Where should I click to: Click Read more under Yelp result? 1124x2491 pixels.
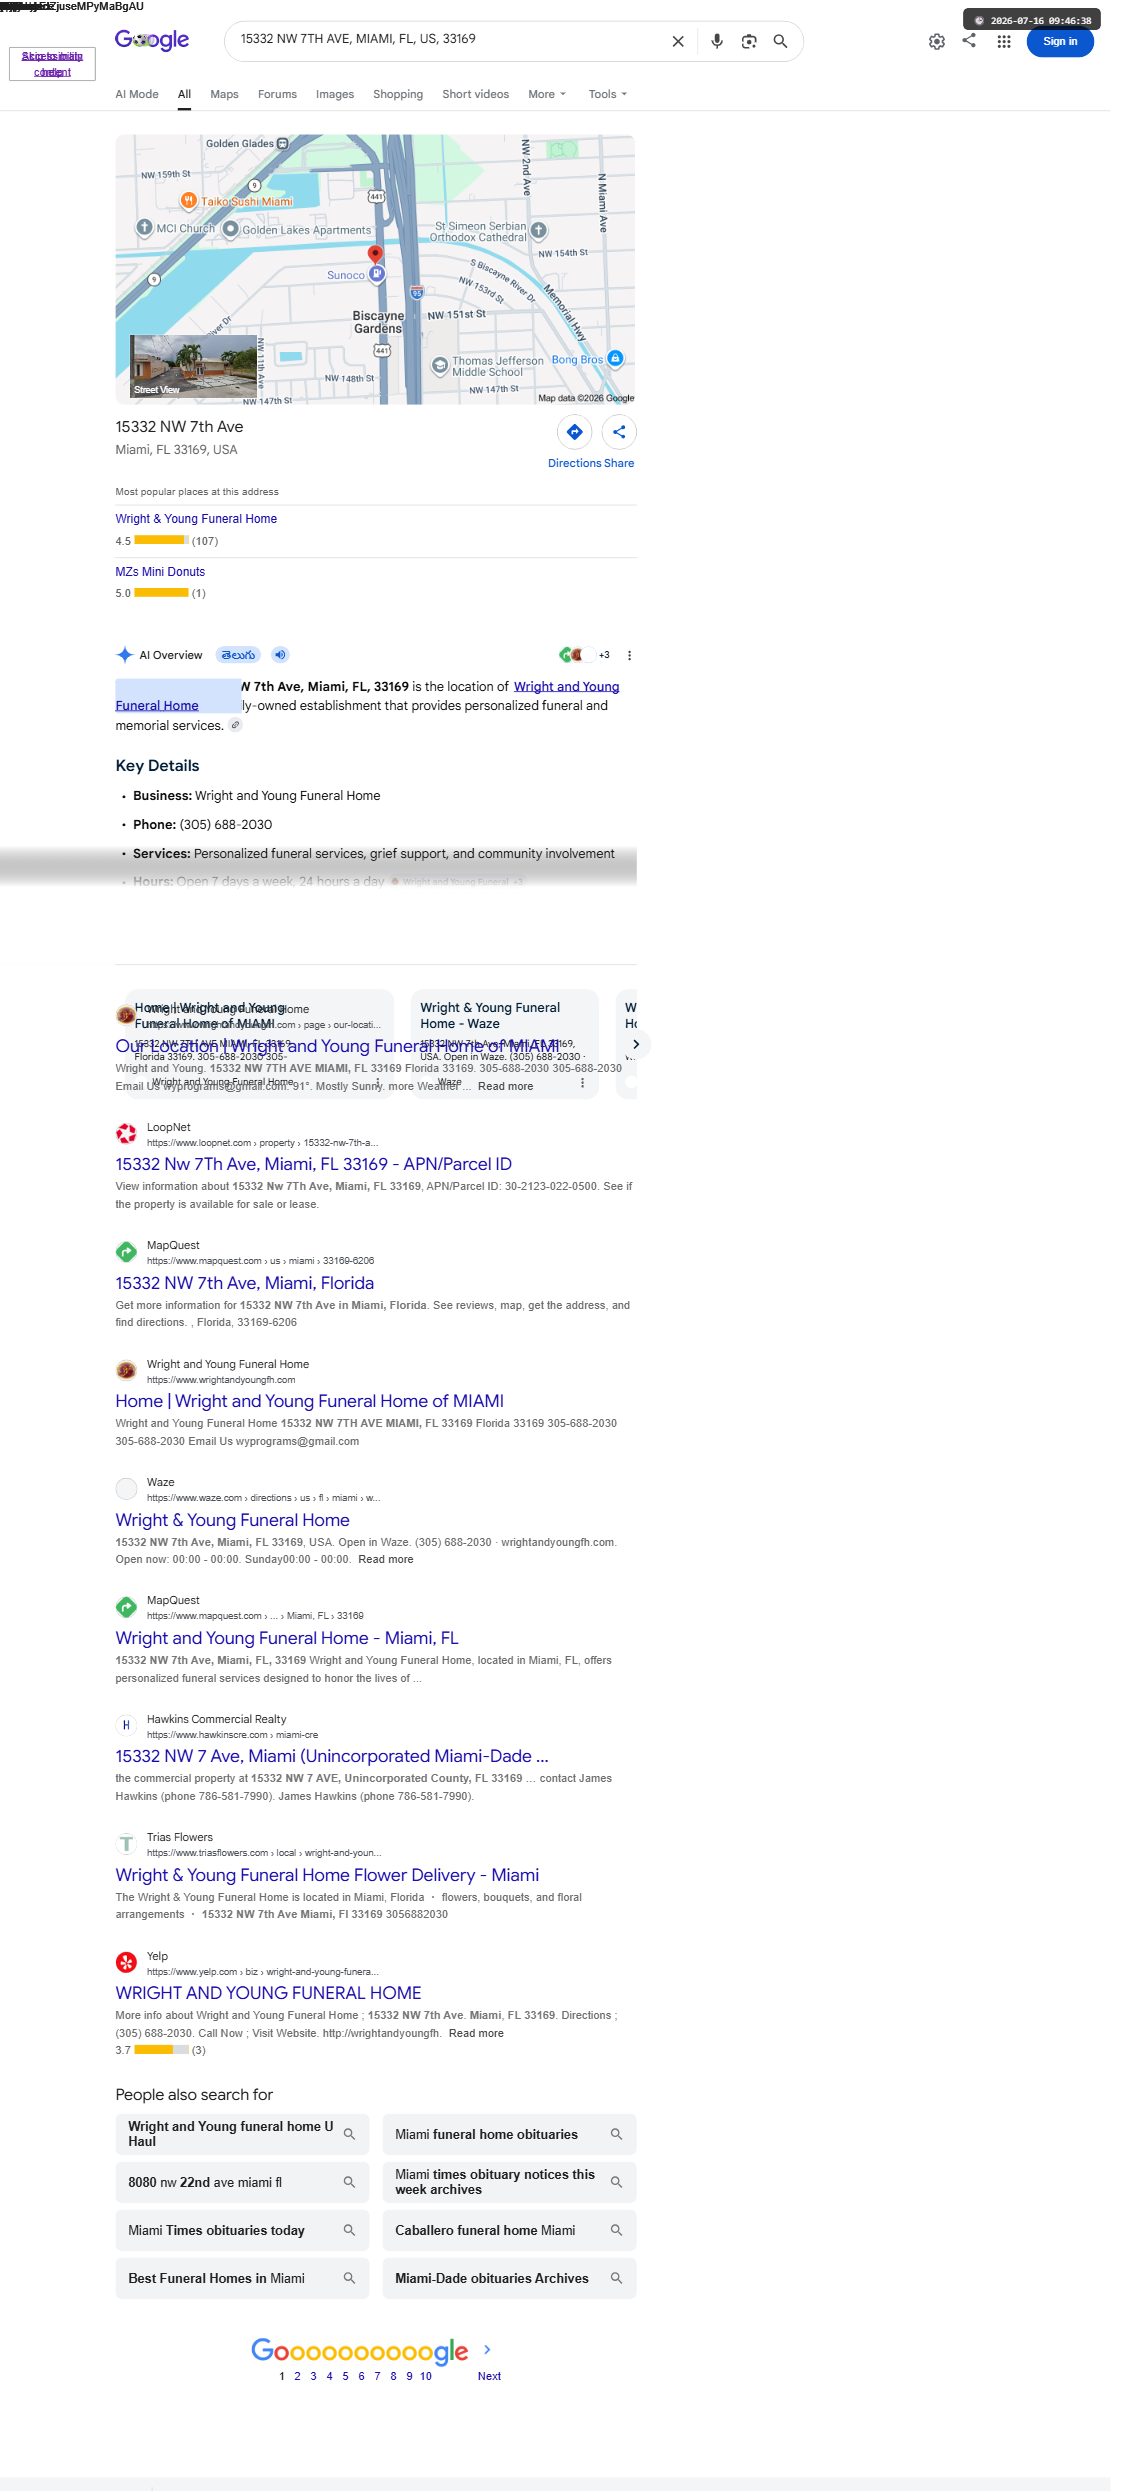tap(476, 2033)
